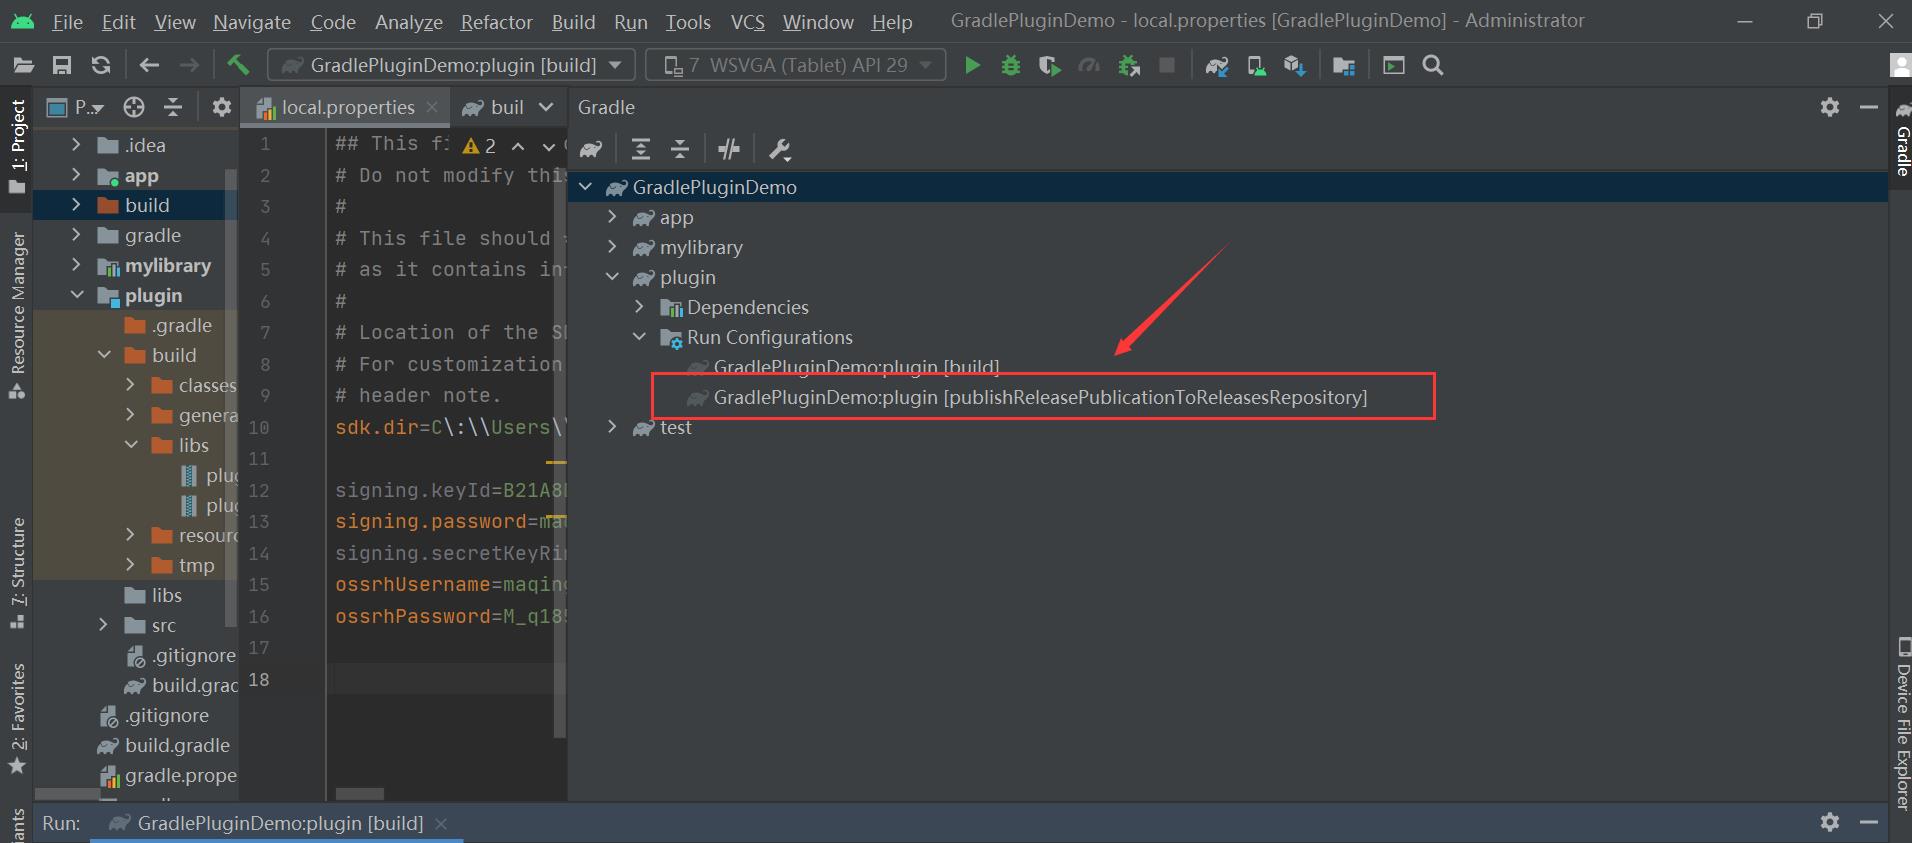Viewport: 1912px width, 843px height.
Task: Click the Profile app icon
Action: coord(1089,66)
